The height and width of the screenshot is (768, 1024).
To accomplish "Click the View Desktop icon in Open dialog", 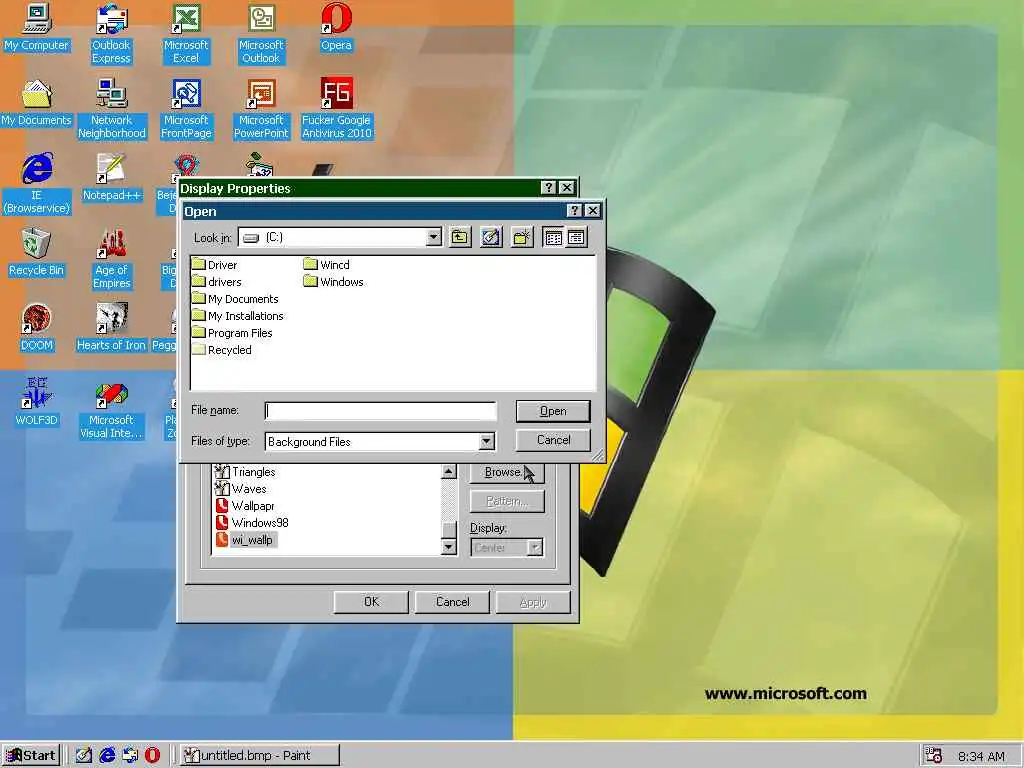I will pos(490,237).
